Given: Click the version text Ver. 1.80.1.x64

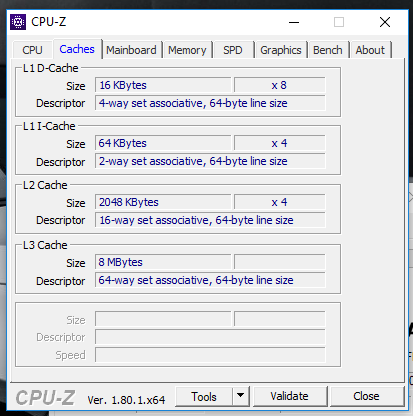Looking at the screenshot, I should coord(126,400).
